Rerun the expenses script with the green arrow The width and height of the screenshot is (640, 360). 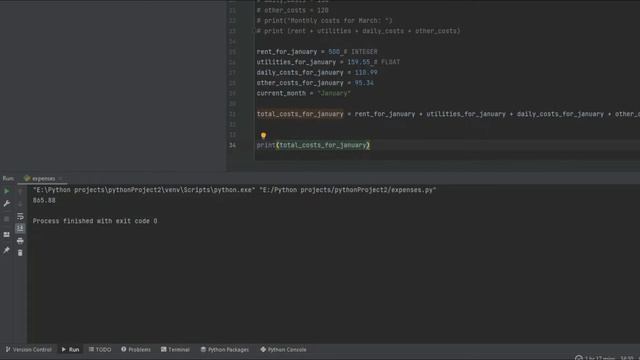(7, 191)
